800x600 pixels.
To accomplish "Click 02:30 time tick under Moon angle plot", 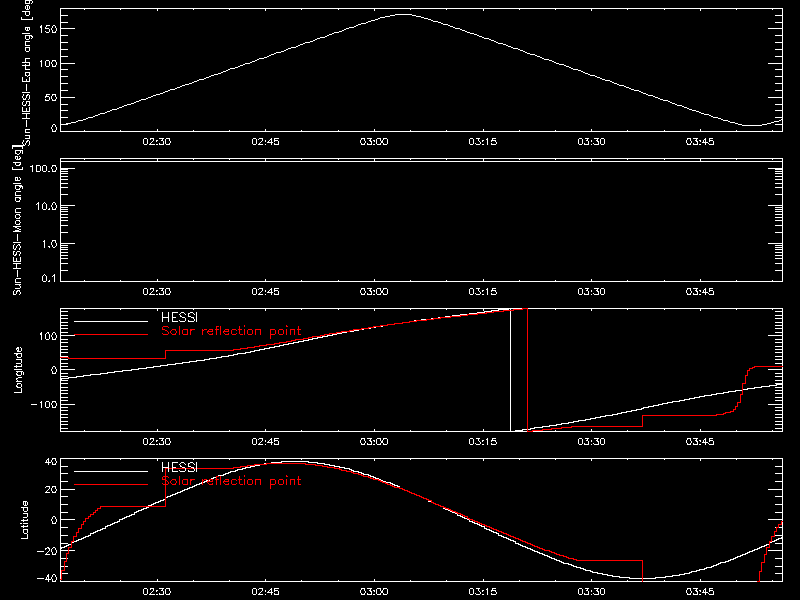I will tap(157, 291).
